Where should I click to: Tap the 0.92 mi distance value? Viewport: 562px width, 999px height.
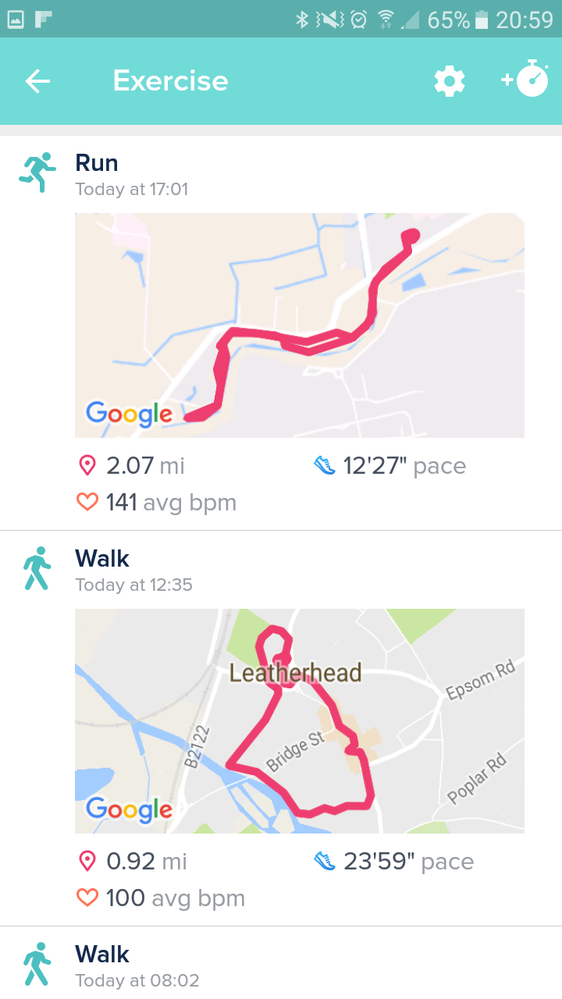(x=147, y=861)
